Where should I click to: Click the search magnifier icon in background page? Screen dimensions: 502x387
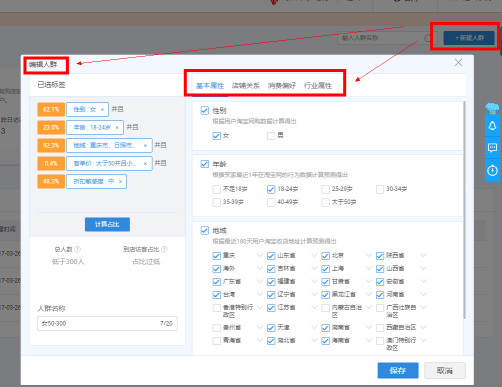click(x=428, y=38)
